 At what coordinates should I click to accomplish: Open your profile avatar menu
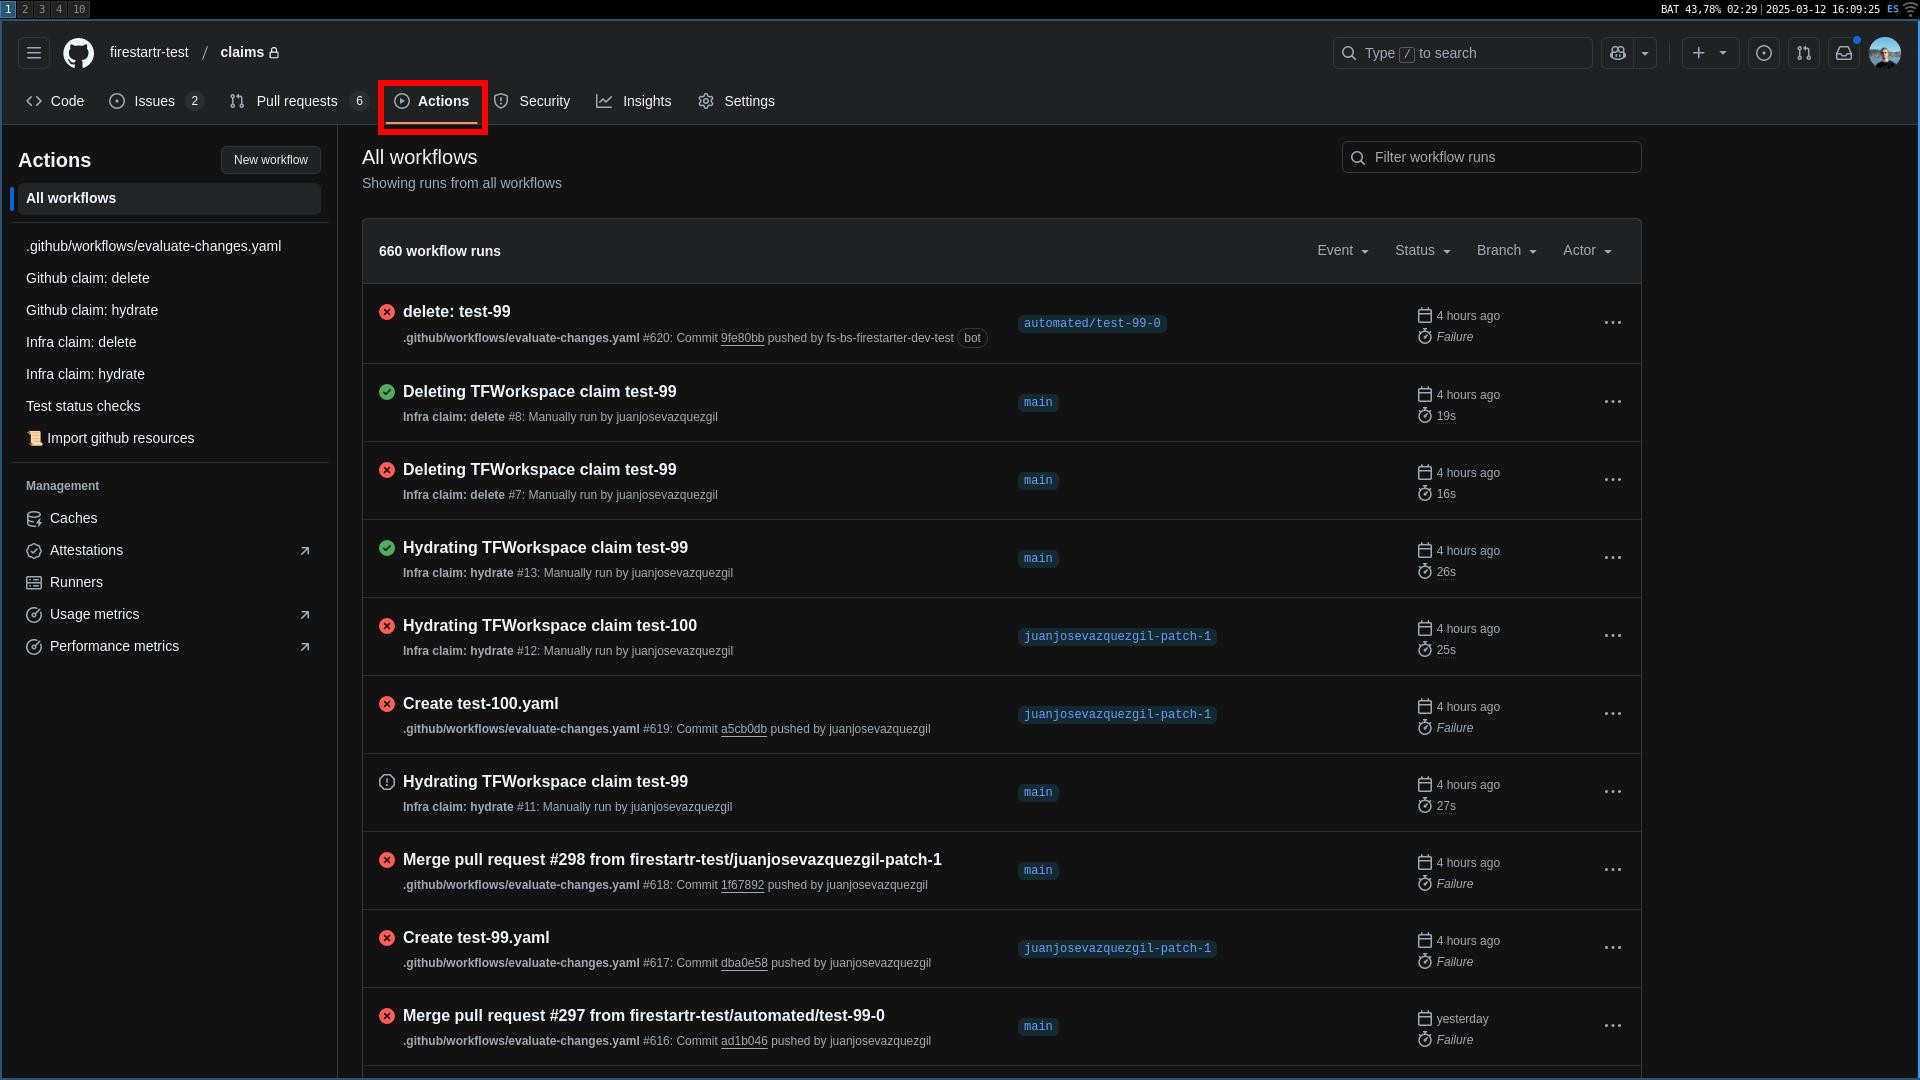(x=1885, y=52)
